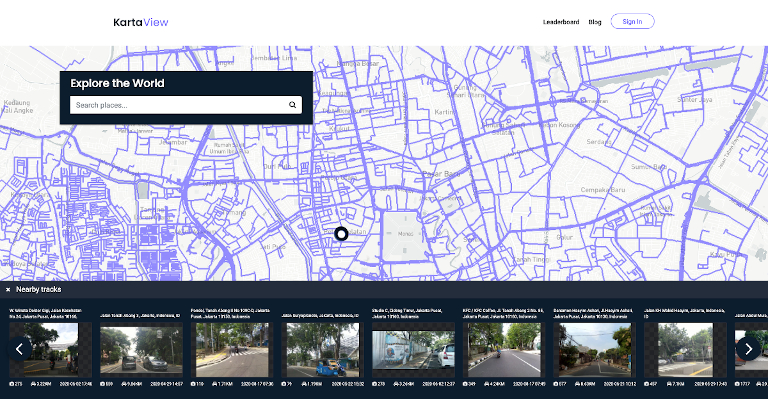Image resolution: width=768 pixels, height=399 pixels.
Task: Click the search magnifier icon
Action: pyautogui.click(x=292, y=105)
